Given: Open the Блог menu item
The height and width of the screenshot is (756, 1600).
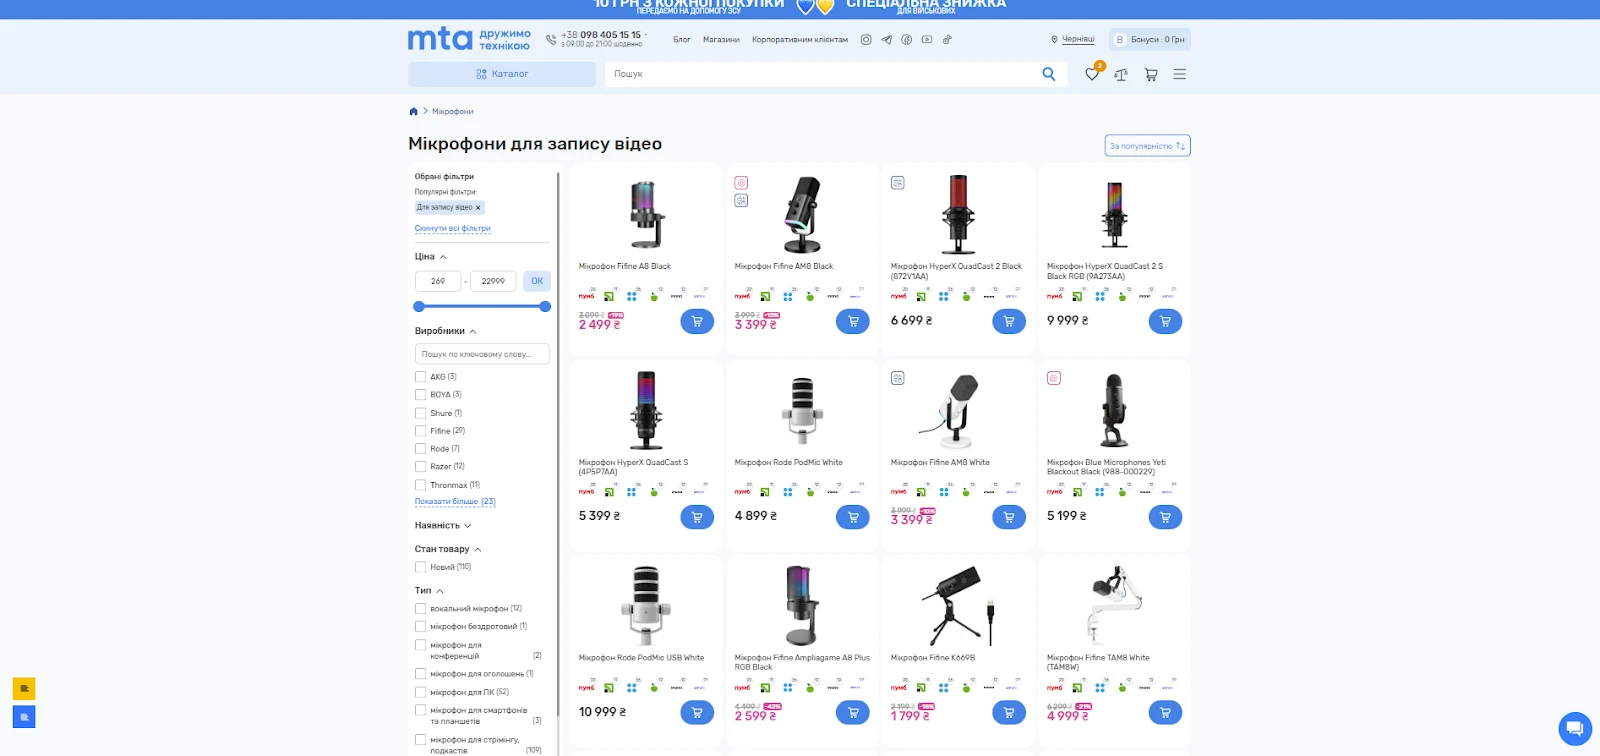Looking at the screenshot, I should pyautogui.click(x=682, y=40).
